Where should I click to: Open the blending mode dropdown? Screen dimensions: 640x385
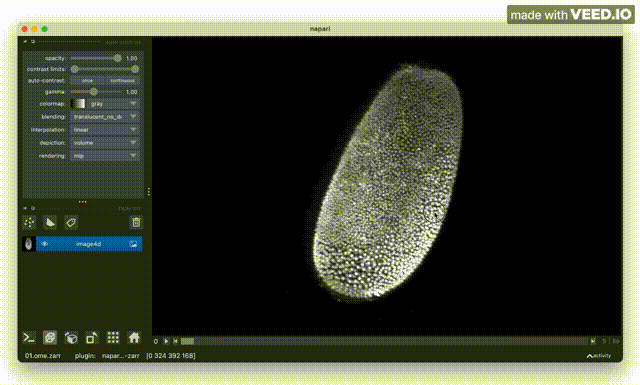(105, 117)
